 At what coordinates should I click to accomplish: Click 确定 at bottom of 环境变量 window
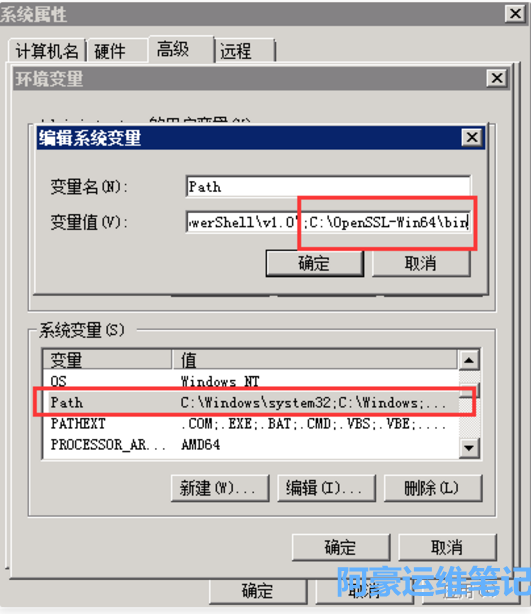point(341,547)
